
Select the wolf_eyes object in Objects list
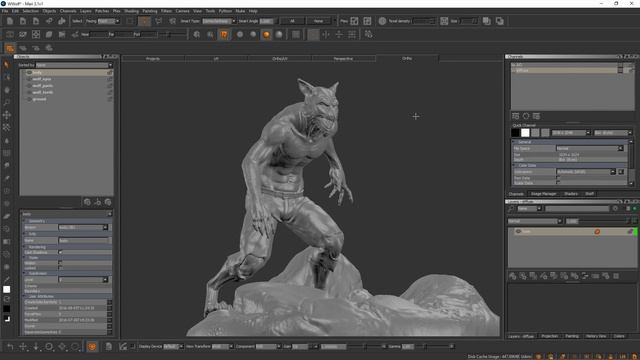tap(42, 79)
